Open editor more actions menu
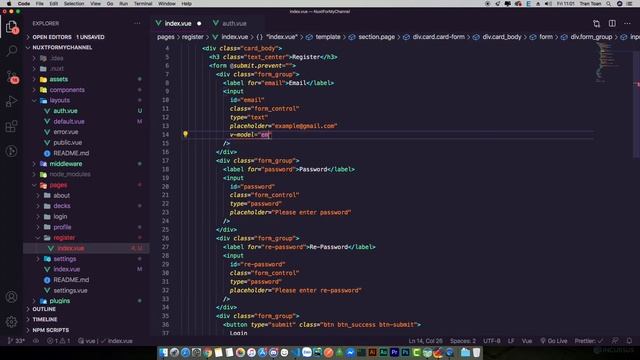 point(627,24)
